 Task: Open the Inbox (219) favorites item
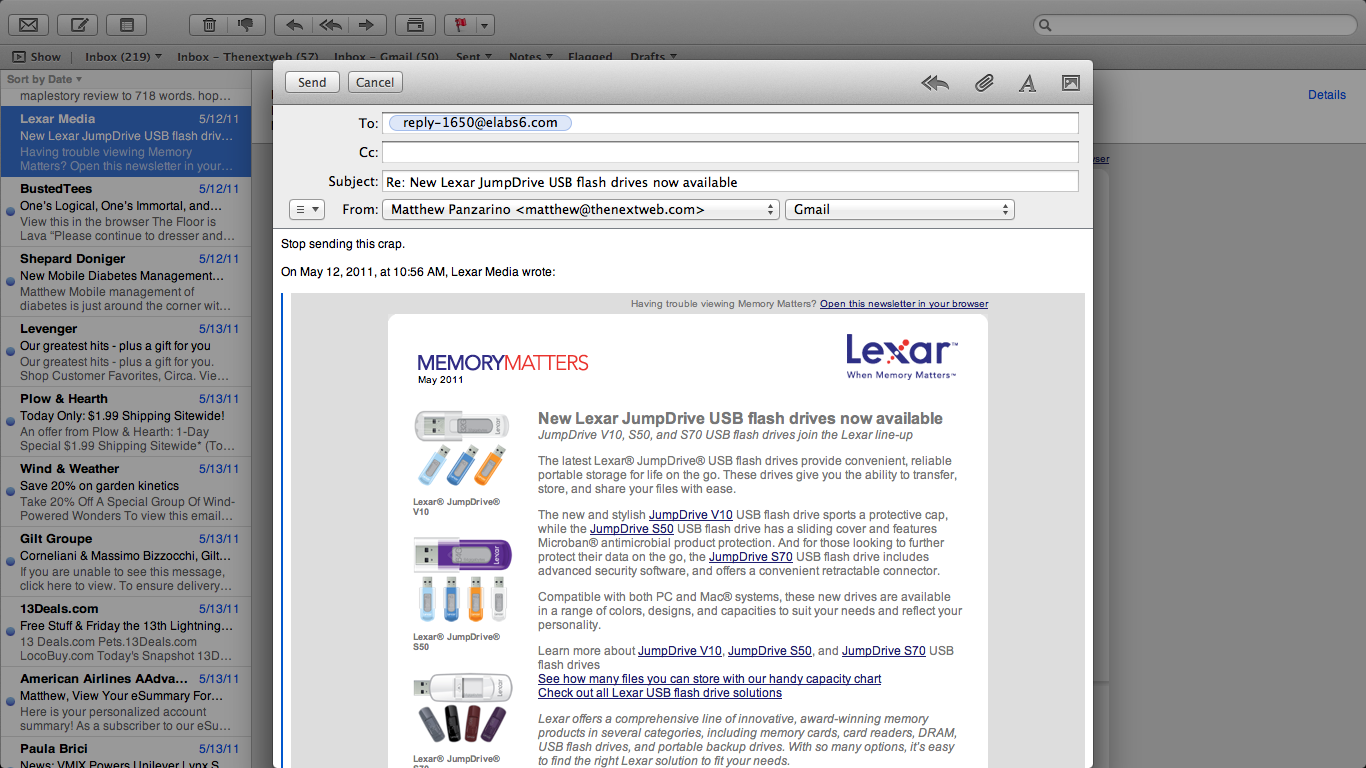pyautogui.click(x=123, y=57)
